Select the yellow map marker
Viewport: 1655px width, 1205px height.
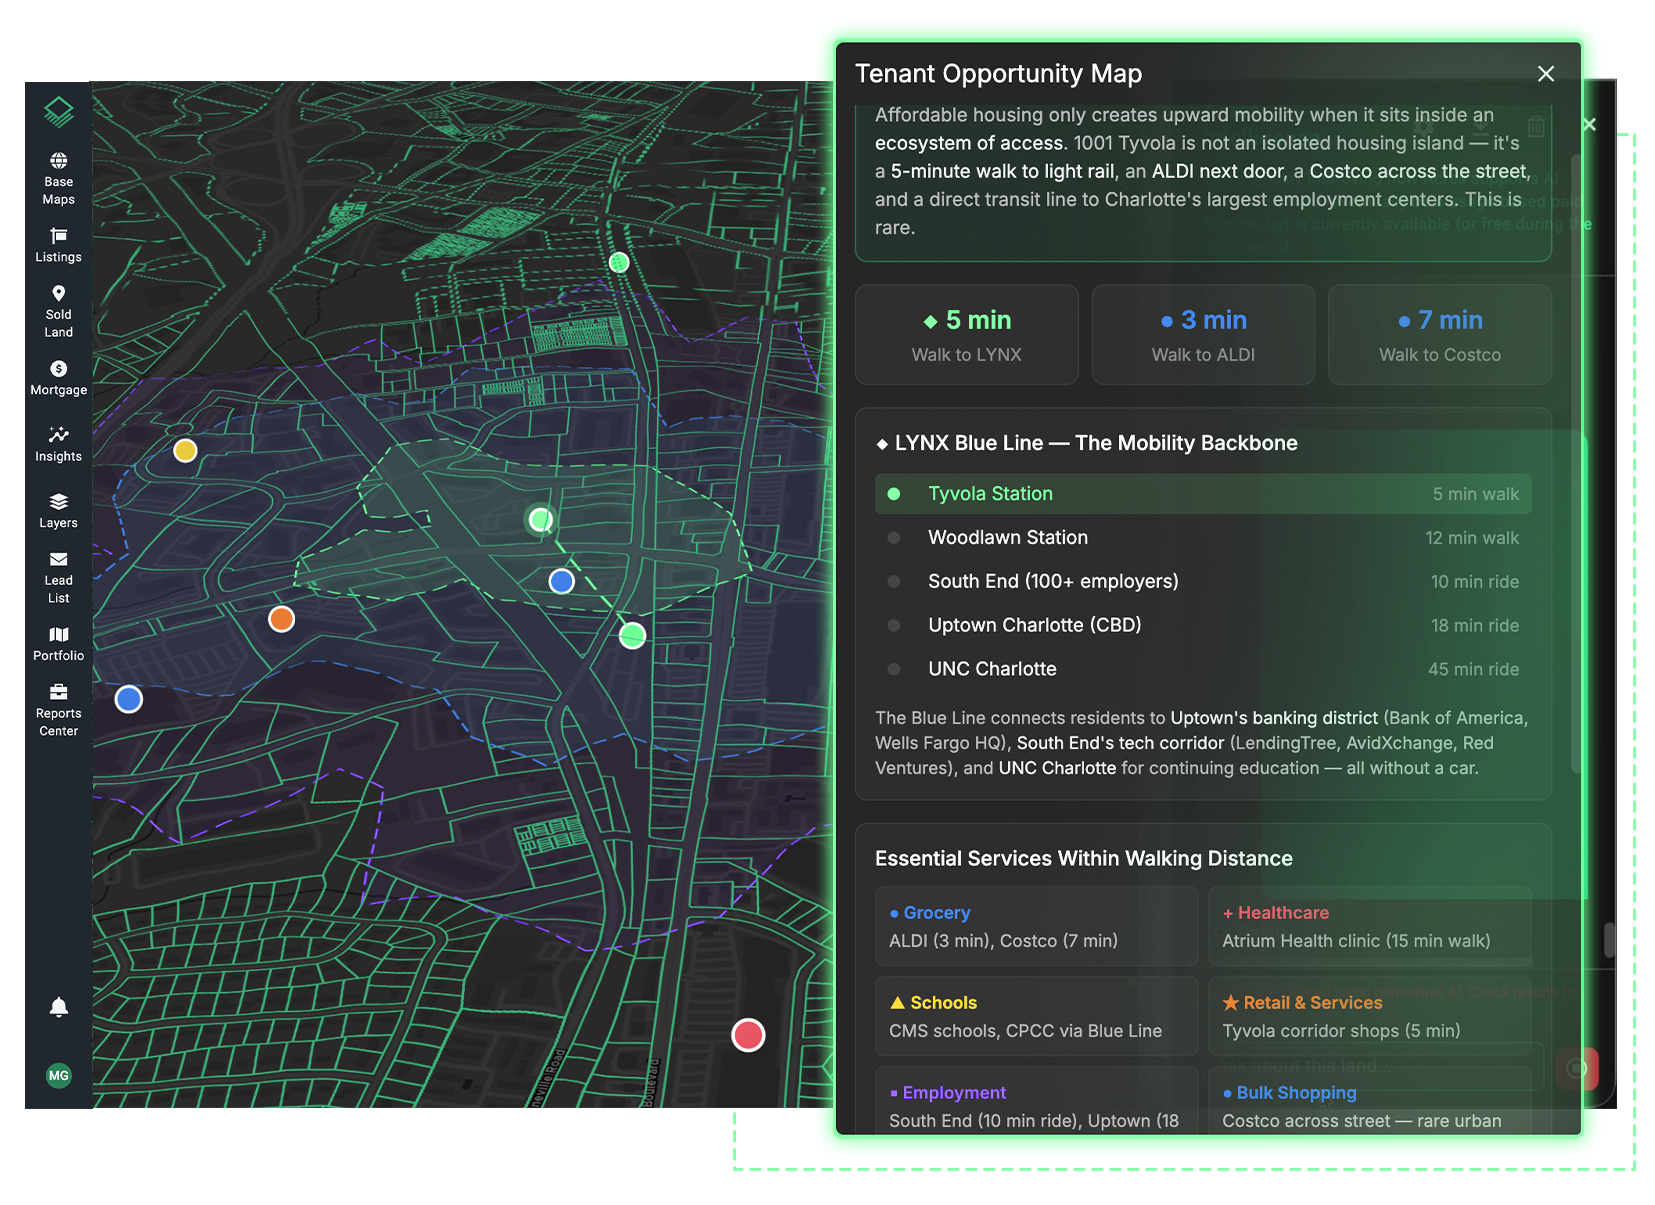point(185,451)
